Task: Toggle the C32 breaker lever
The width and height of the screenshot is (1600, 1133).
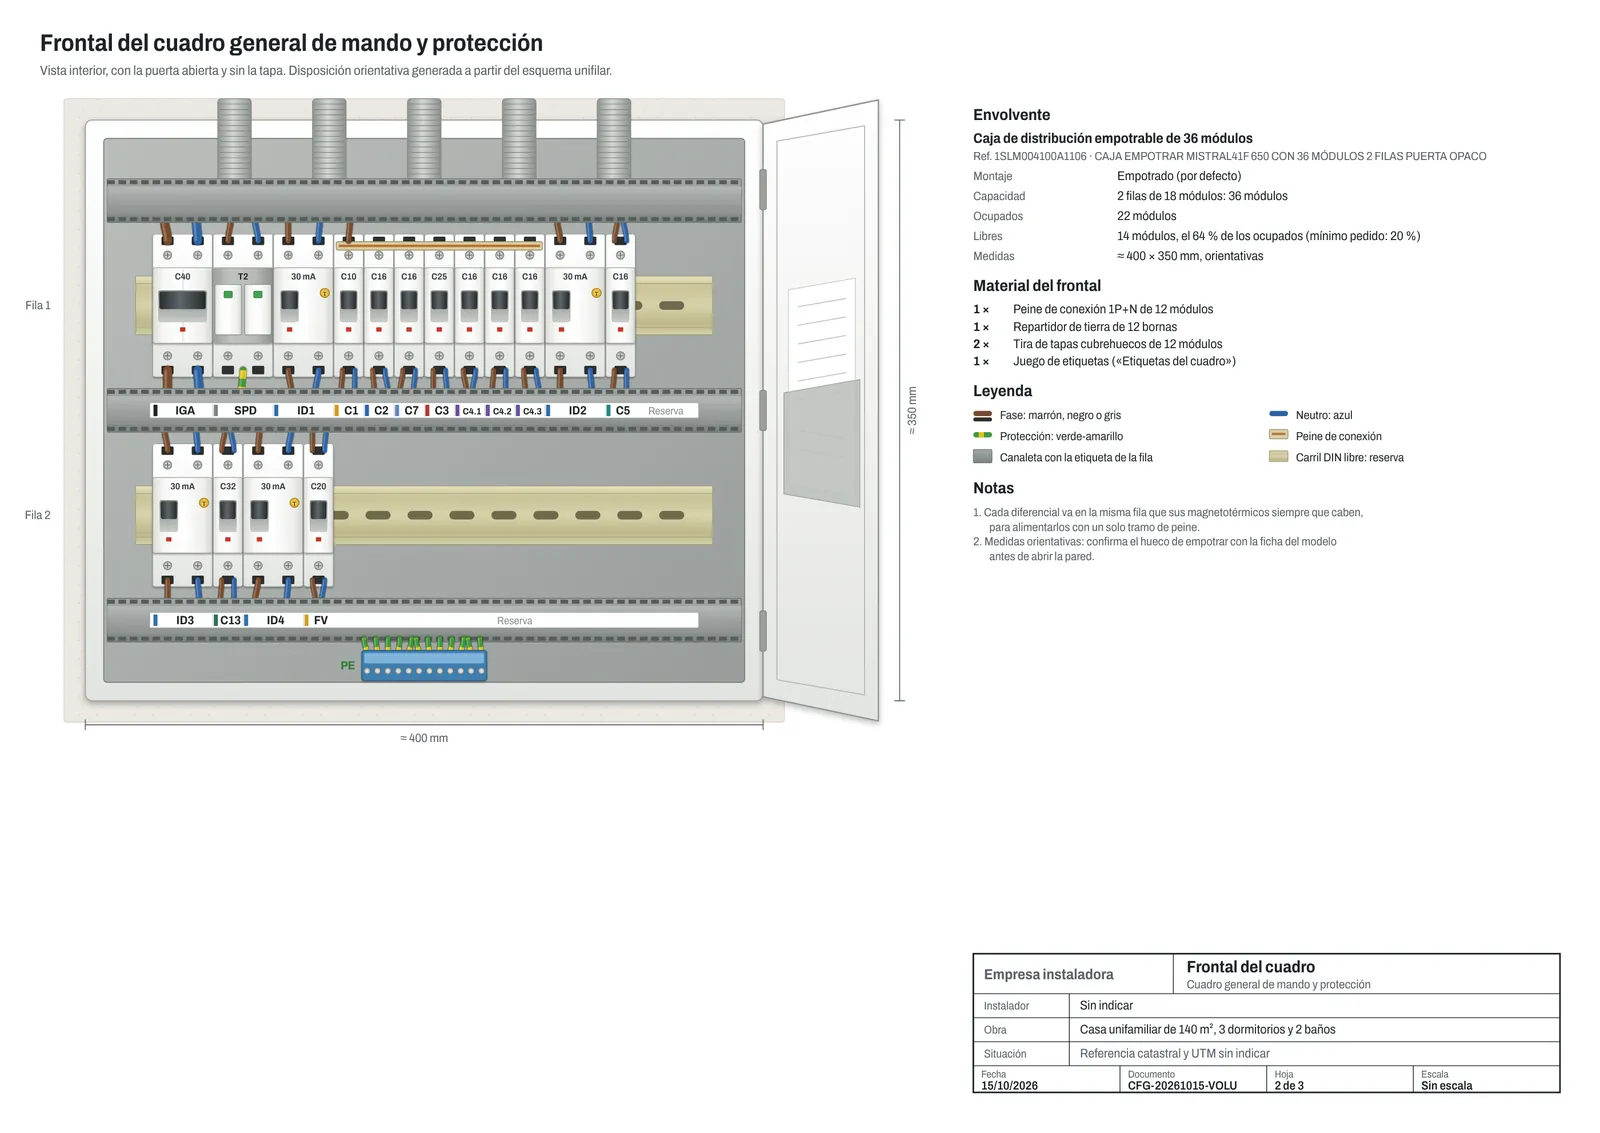Action: tap(228, 513)
